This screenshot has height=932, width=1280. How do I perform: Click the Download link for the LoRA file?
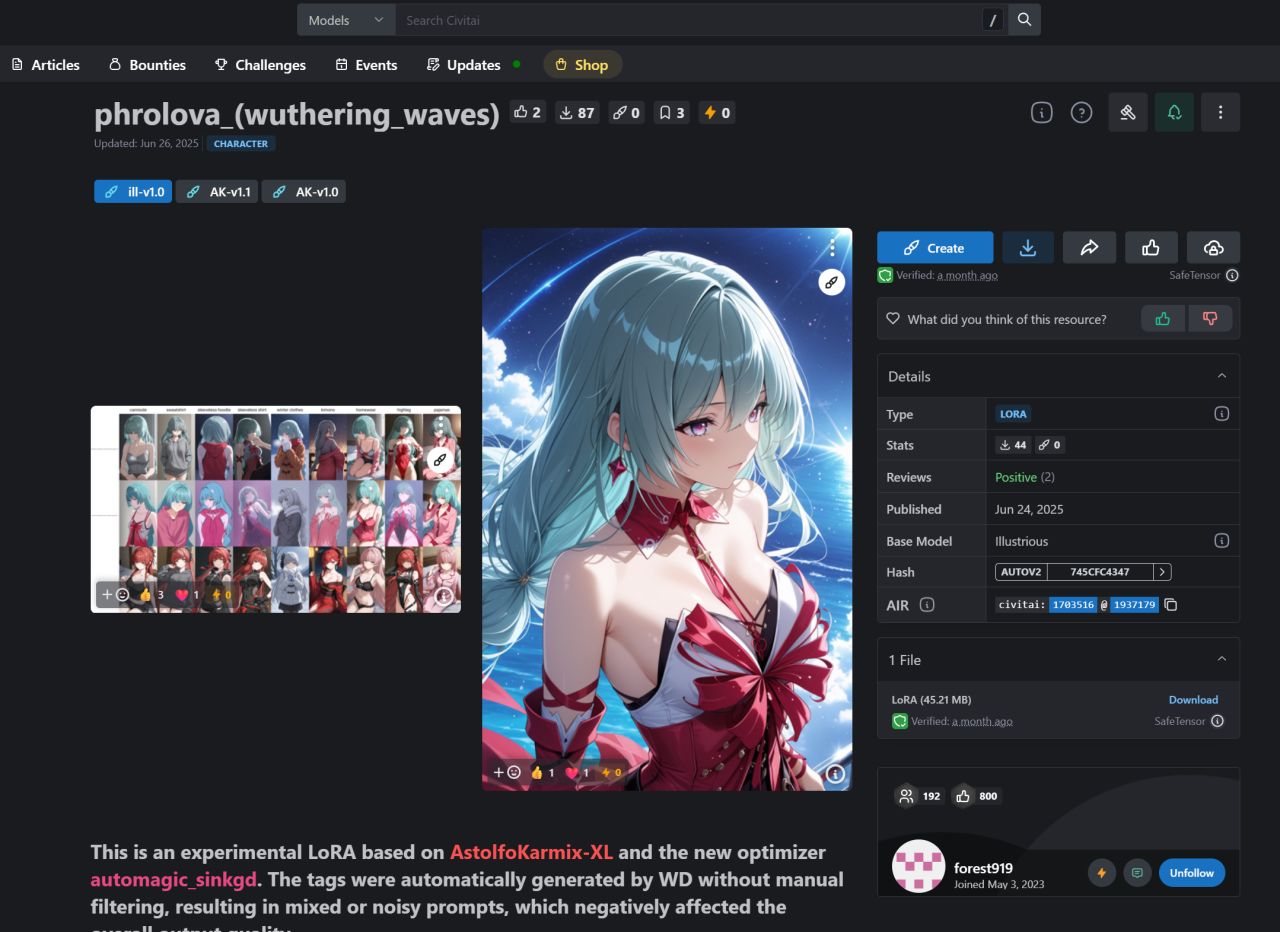click(x=1193, y=700)
